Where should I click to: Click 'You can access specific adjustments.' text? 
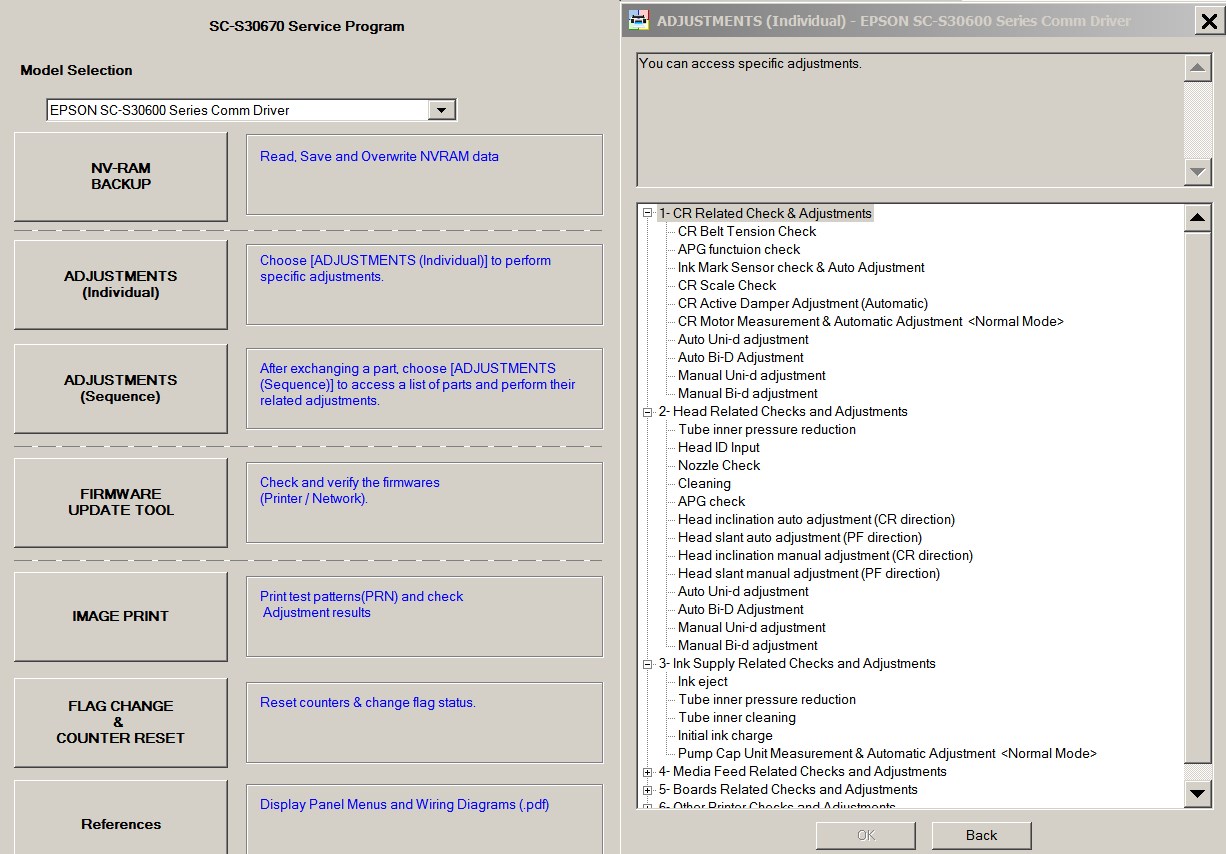pyautogui.click(x=750, y=63)
